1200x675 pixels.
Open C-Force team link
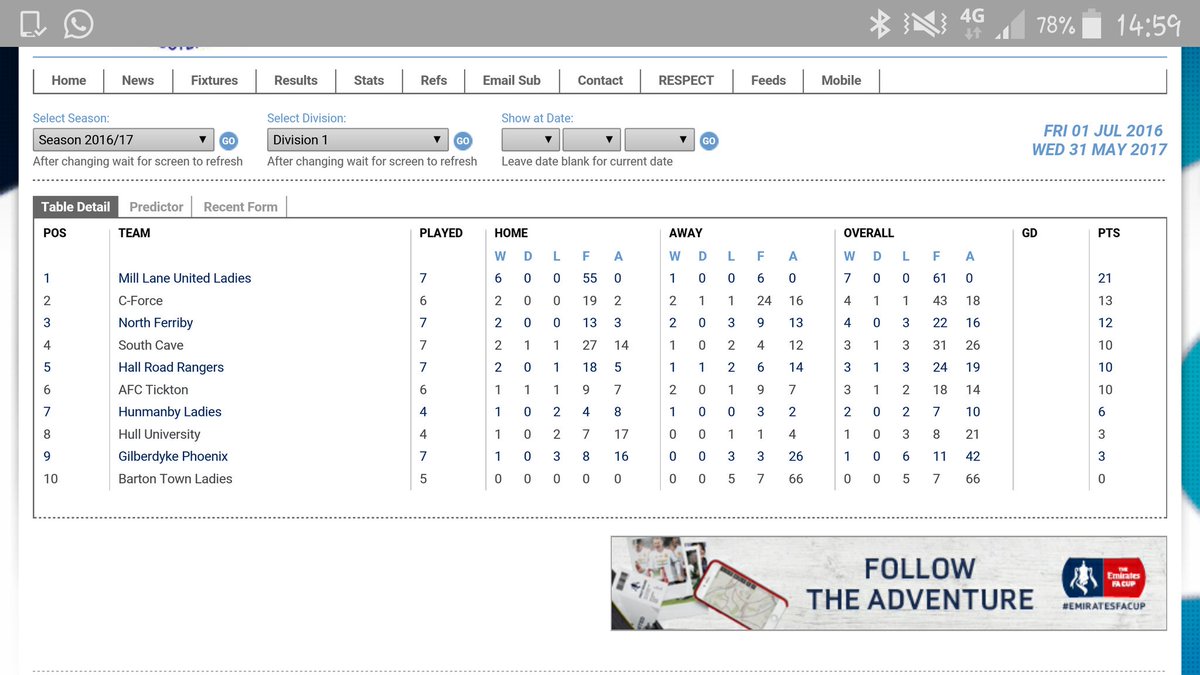140,300
